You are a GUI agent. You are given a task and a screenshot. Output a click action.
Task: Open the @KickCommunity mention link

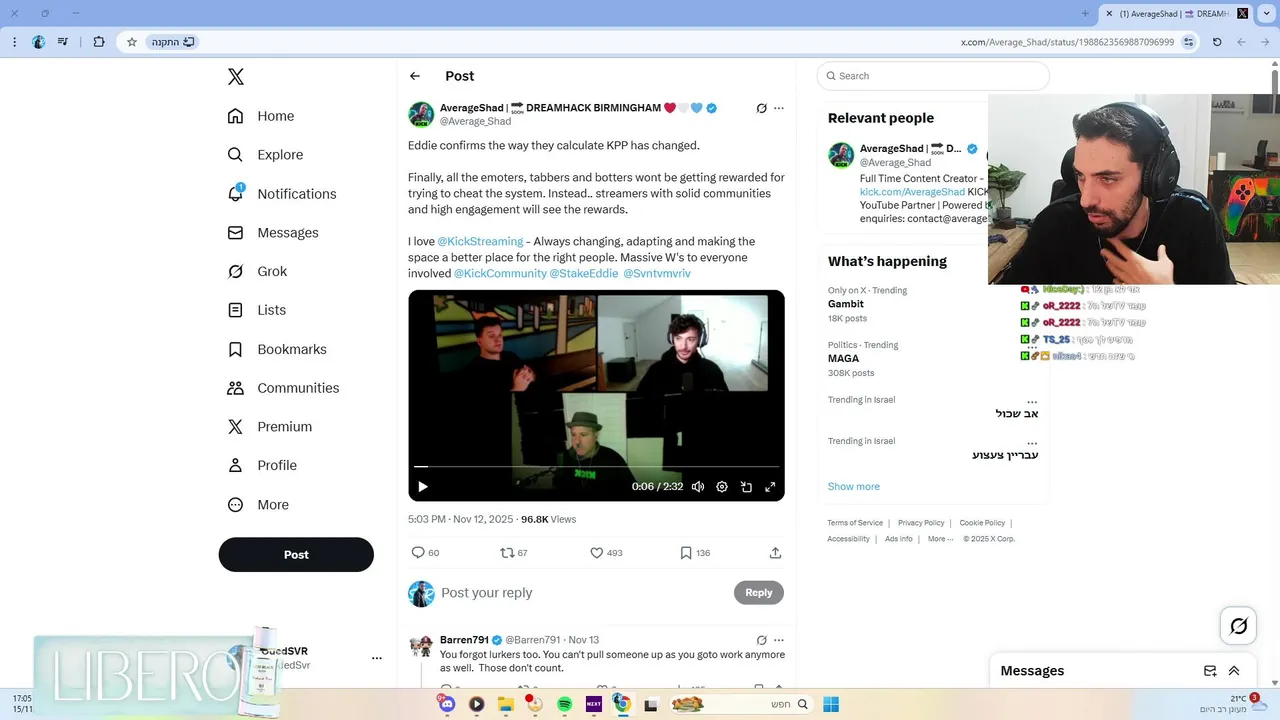500,273
